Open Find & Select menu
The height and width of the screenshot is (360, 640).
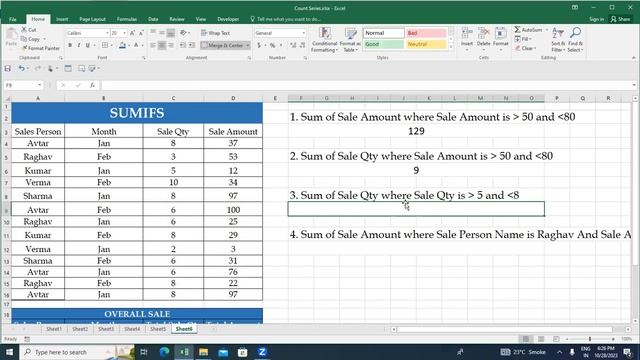point(576,40)
